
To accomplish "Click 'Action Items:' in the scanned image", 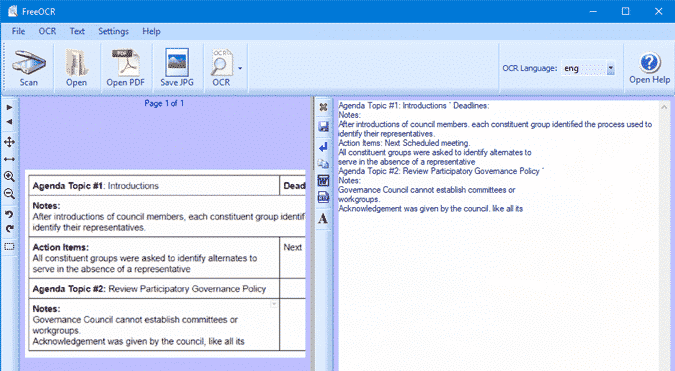I will pyautogui.click(x=61, y=247).
